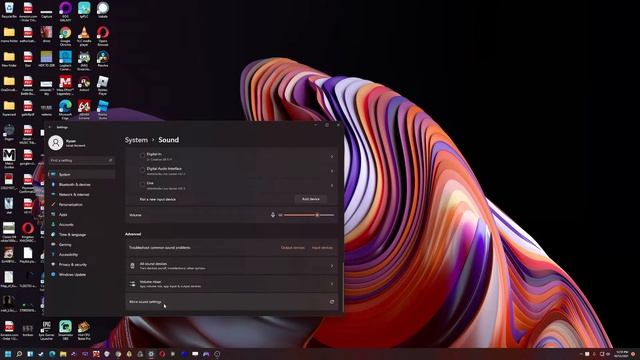
Task: Click System in the breadcrumb
Action: 136,140
